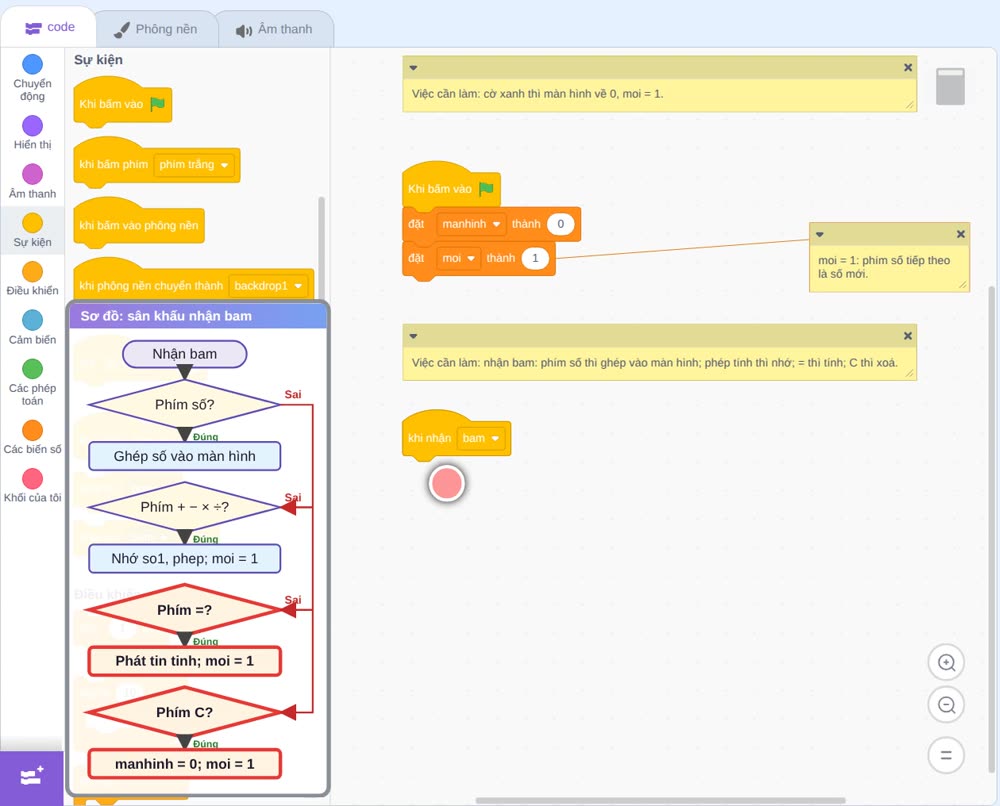Open the Các phép toán category
Viewport: 1000px width, 806px height.
click(32, 382)
